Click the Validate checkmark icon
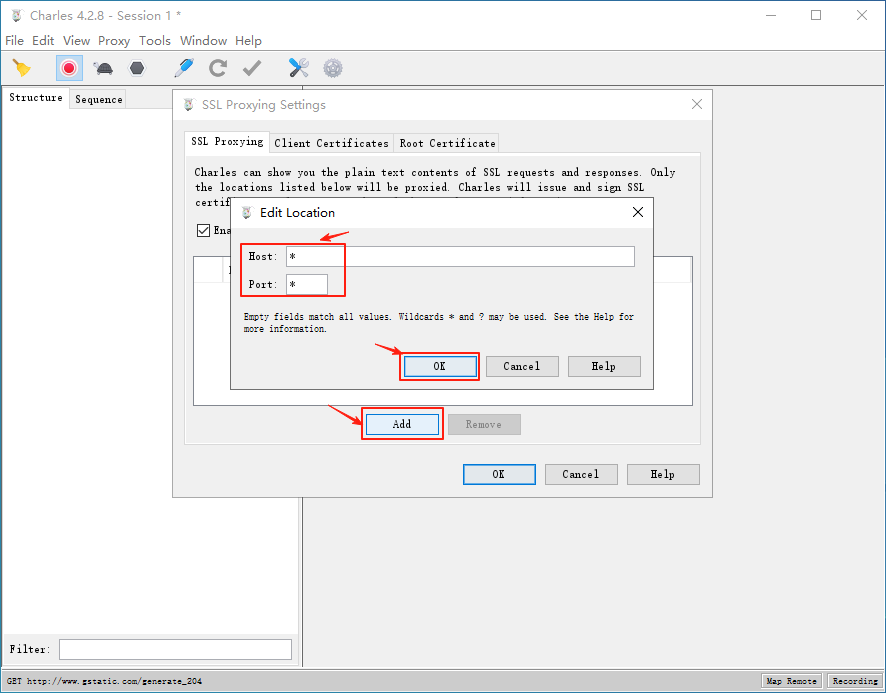The height and width of the screenshot is (693, 886). [252, 68]
